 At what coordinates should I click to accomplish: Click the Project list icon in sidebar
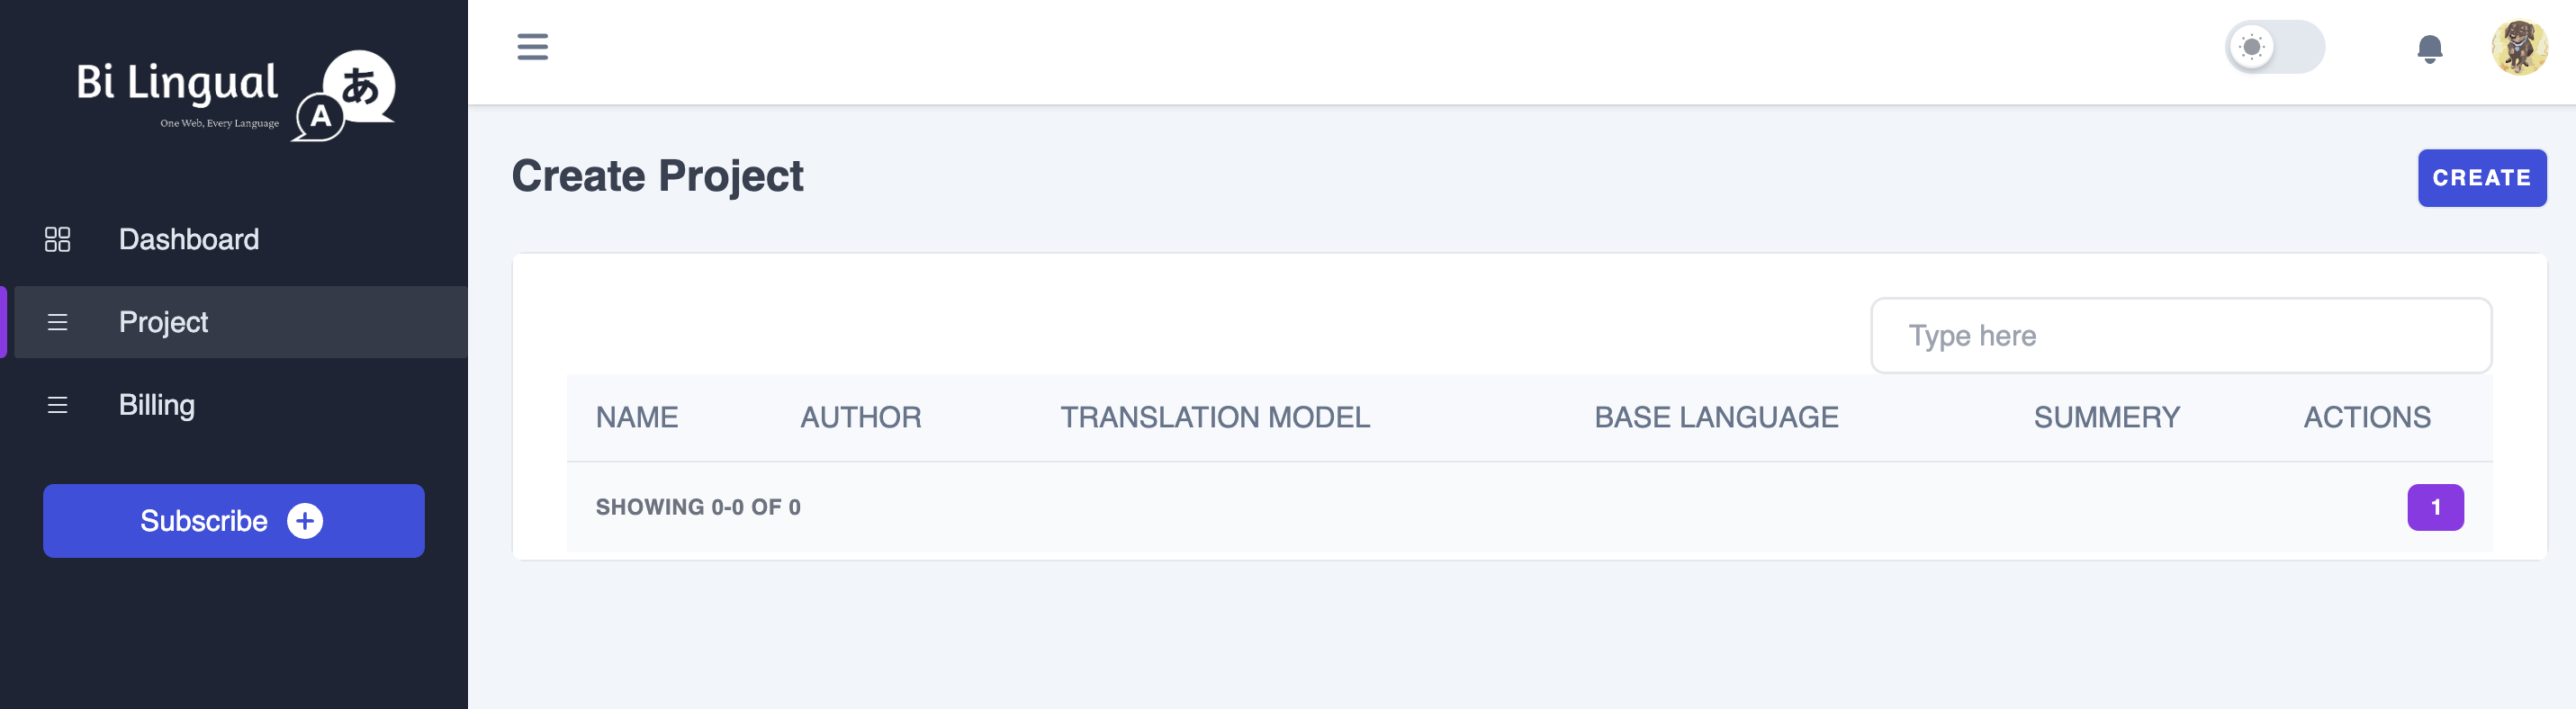click(x=58, y=322)
